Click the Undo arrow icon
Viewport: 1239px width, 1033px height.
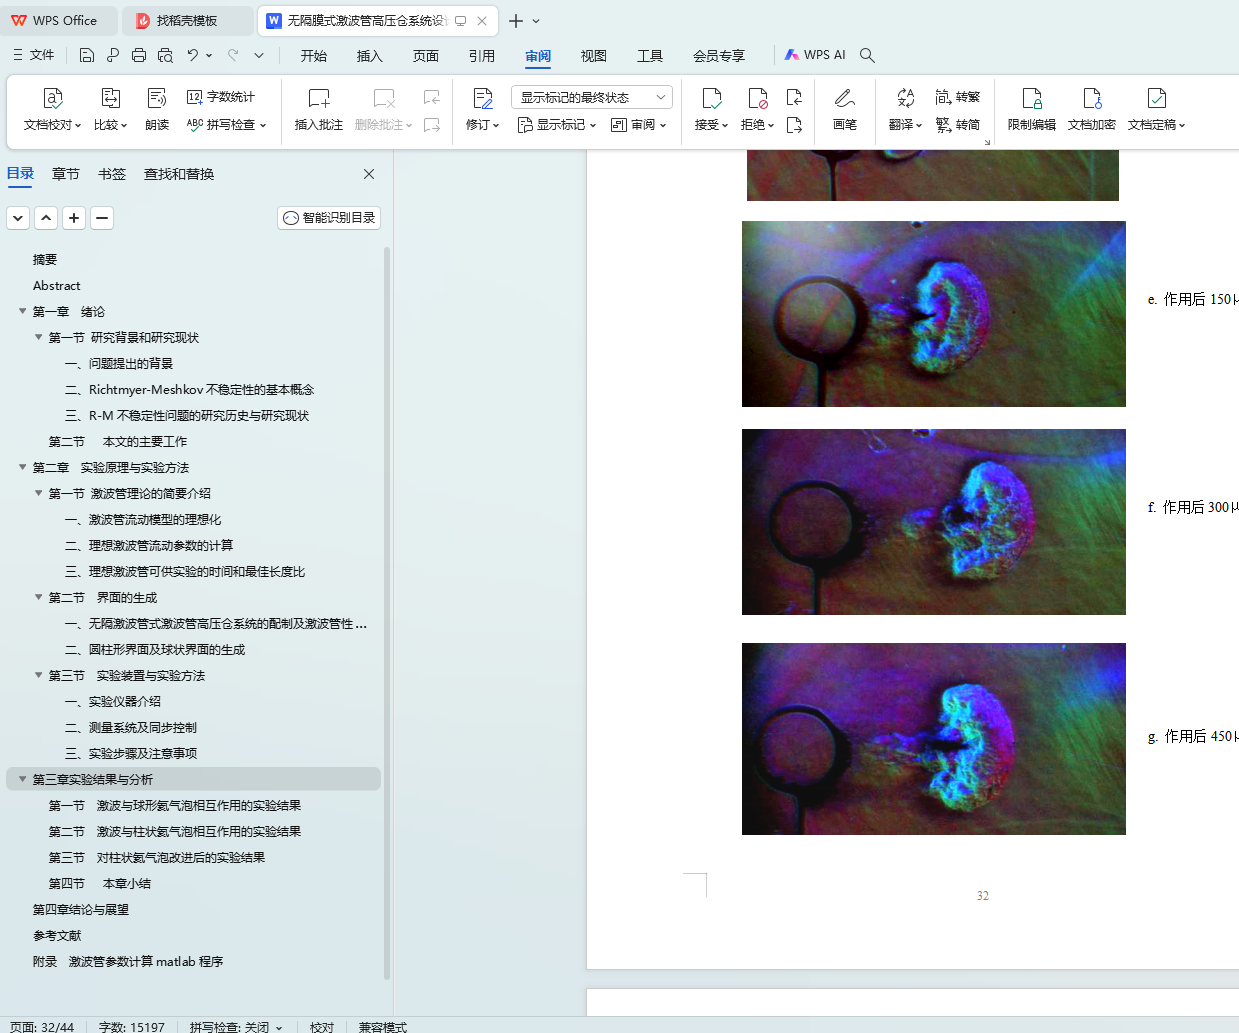click(x=193, y=55)
